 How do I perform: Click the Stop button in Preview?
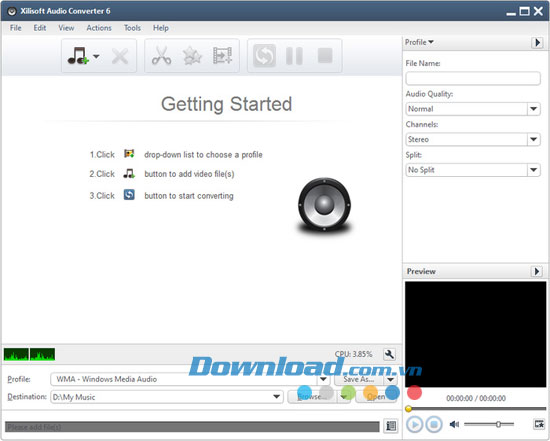[x=434, y=425]
